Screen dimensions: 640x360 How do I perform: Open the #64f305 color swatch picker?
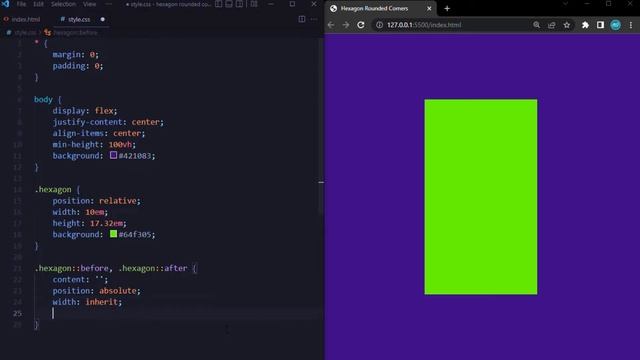coord(113,234)
